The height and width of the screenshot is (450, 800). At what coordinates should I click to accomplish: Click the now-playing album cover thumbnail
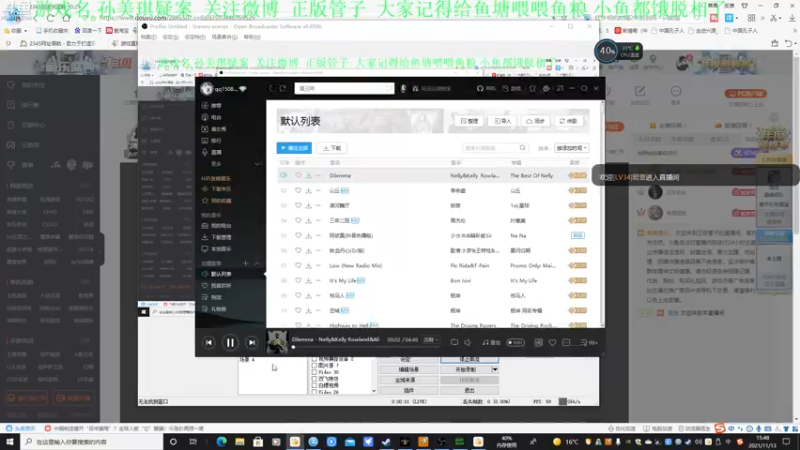[277, 342]
